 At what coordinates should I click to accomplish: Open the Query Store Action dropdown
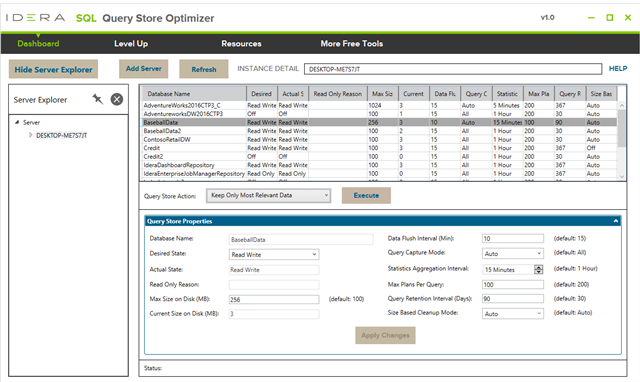coord(269,195)
